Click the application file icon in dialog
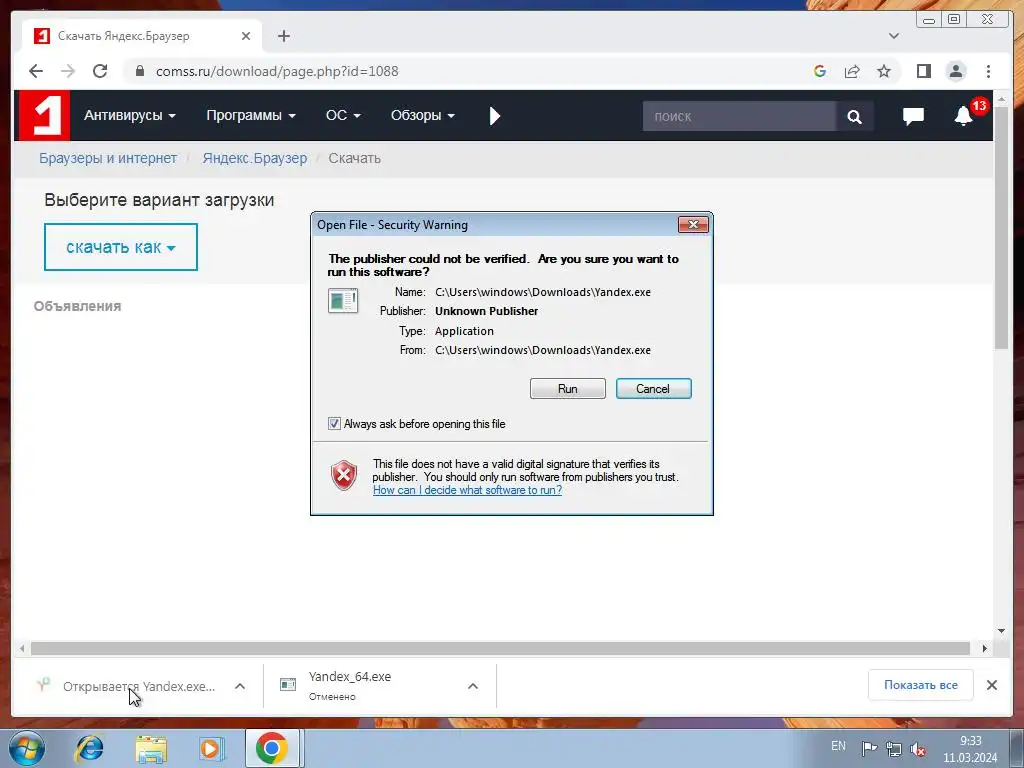Viewport: 1024px width, 768px height. 343,300
